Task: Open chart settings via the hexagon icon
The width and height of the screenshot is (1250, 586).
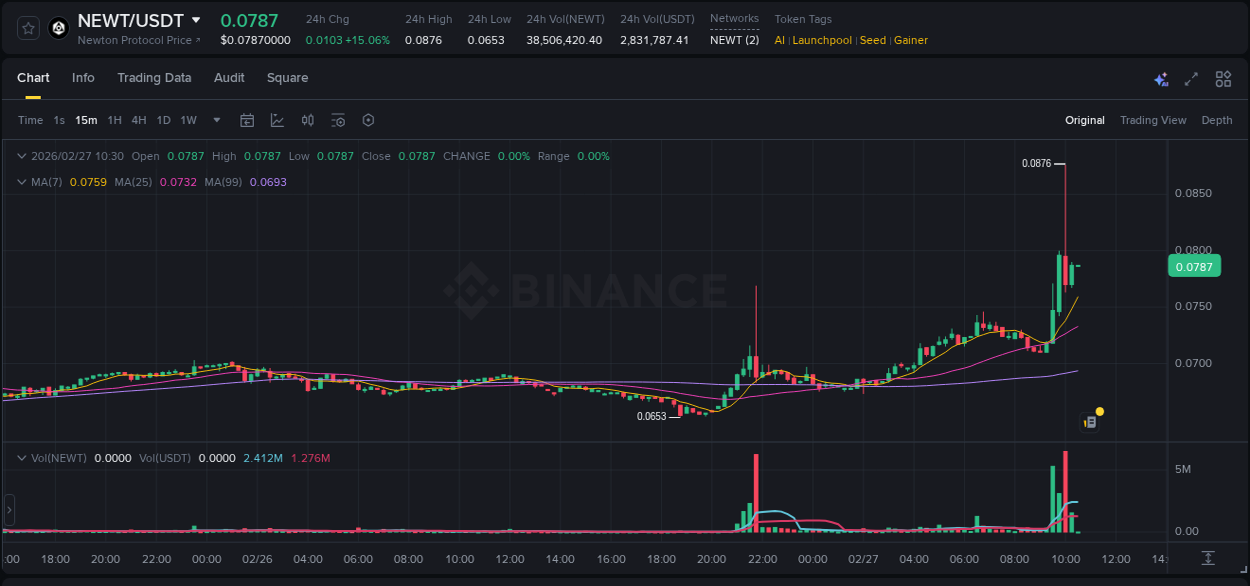Action: click(x=368, y=120)
